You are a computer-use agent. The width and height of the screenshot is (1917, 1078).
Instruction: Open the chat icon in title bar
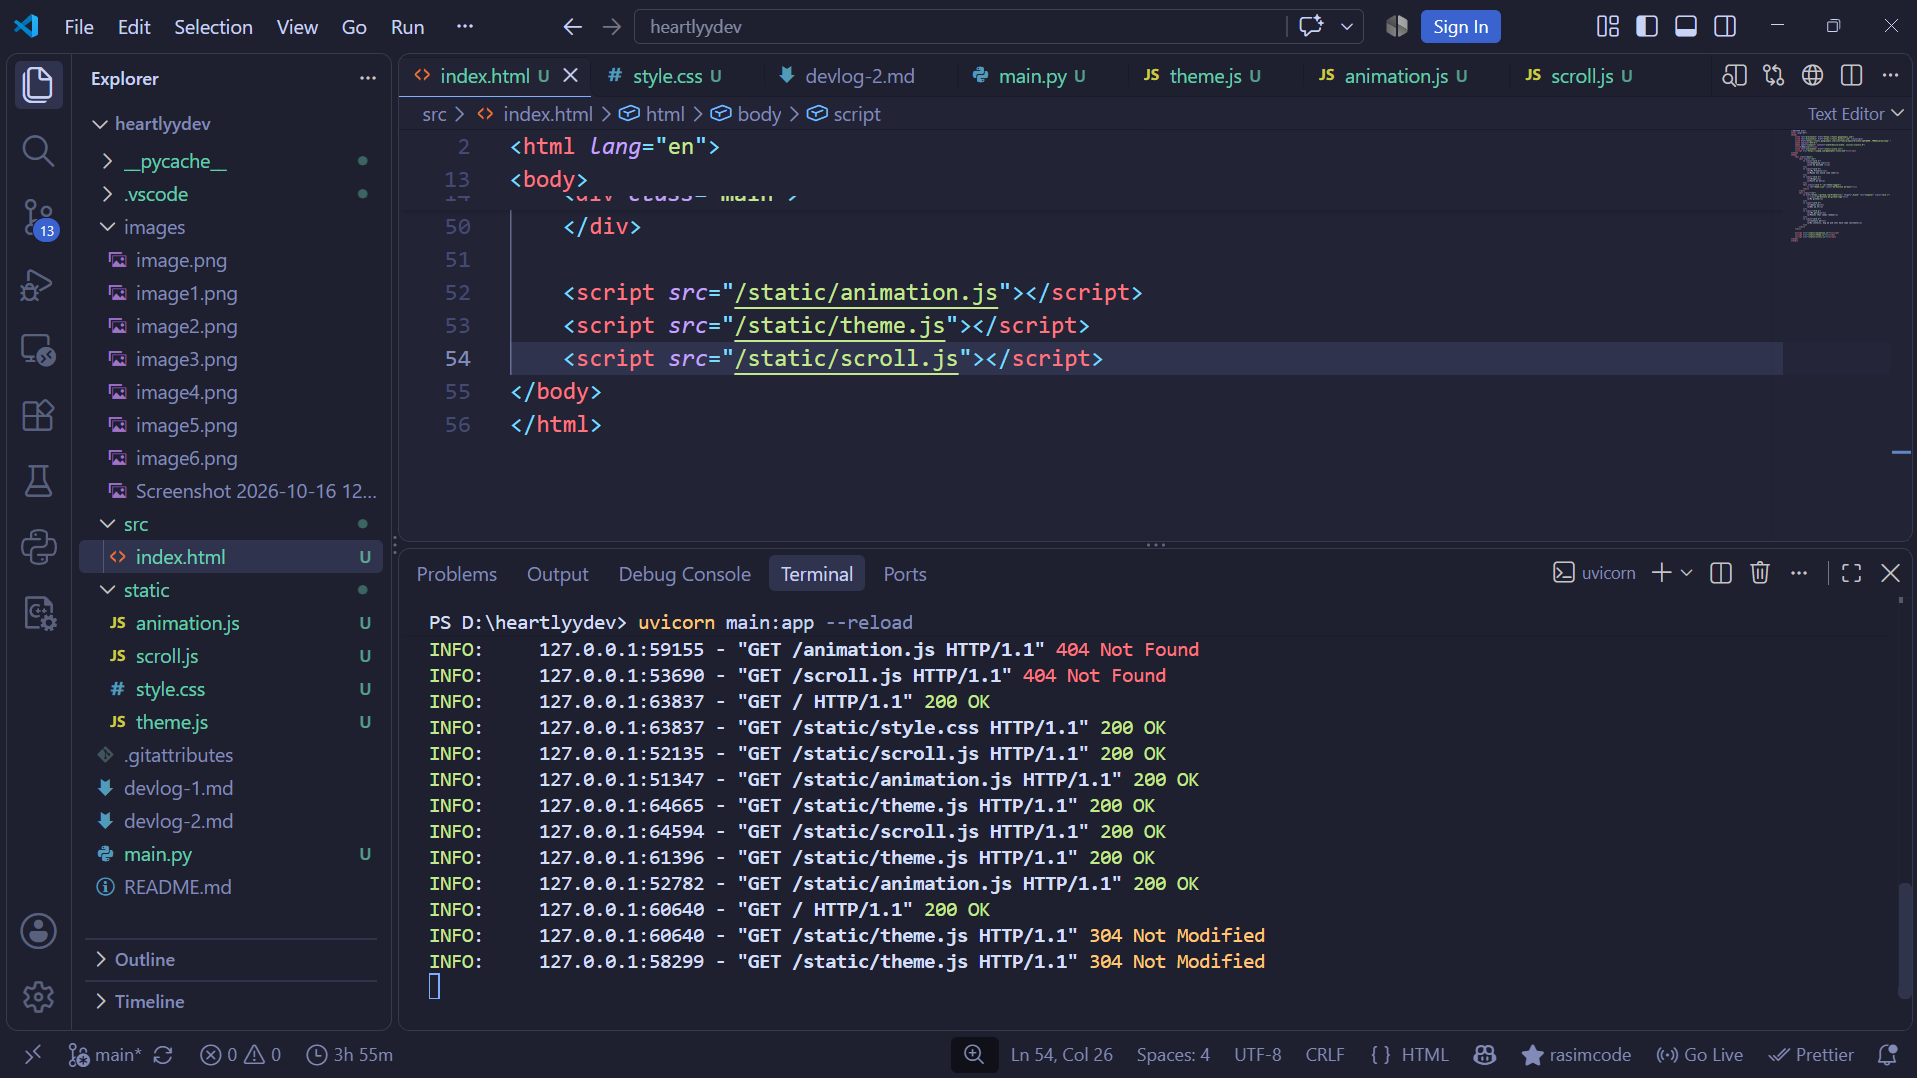click(x=1311, y=26)
